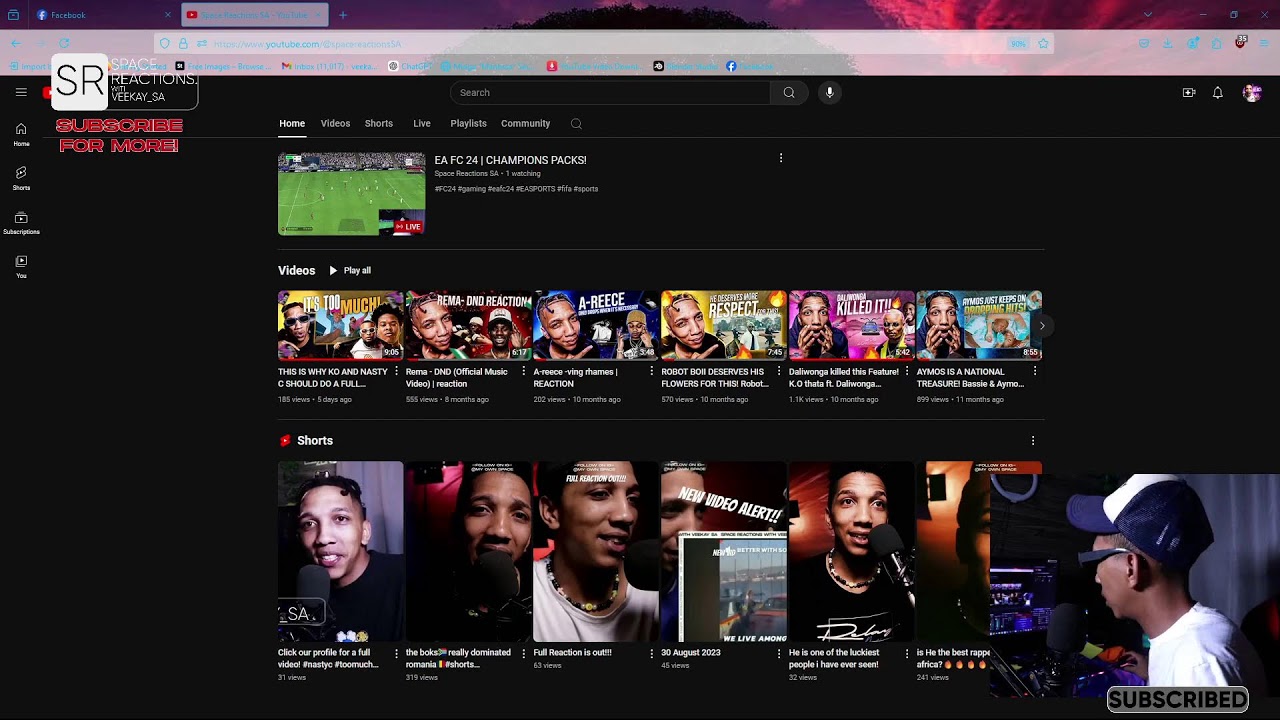This screenshot has width=1280, height=720.
Task: Open the 'NEW VIDEO ALERT' short thumbnail
Action: (724, 551)
